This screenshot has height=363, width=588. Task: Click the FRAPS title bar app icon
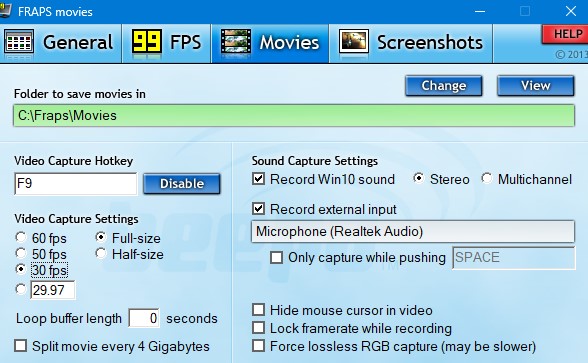[4, 11]
